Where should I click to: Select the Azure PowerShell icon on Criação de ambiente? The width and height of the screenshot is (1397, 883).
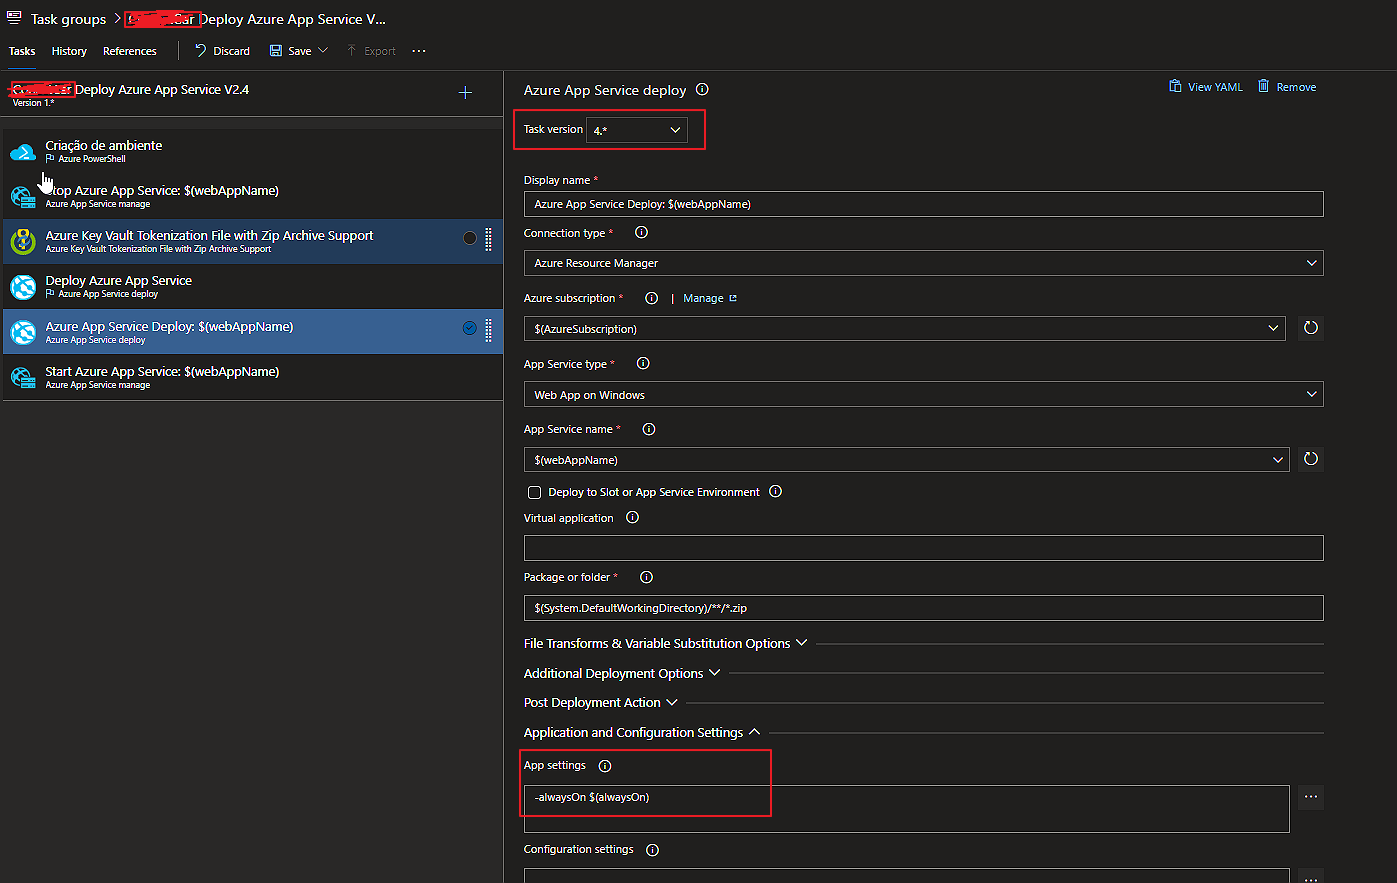click(22, 151)
